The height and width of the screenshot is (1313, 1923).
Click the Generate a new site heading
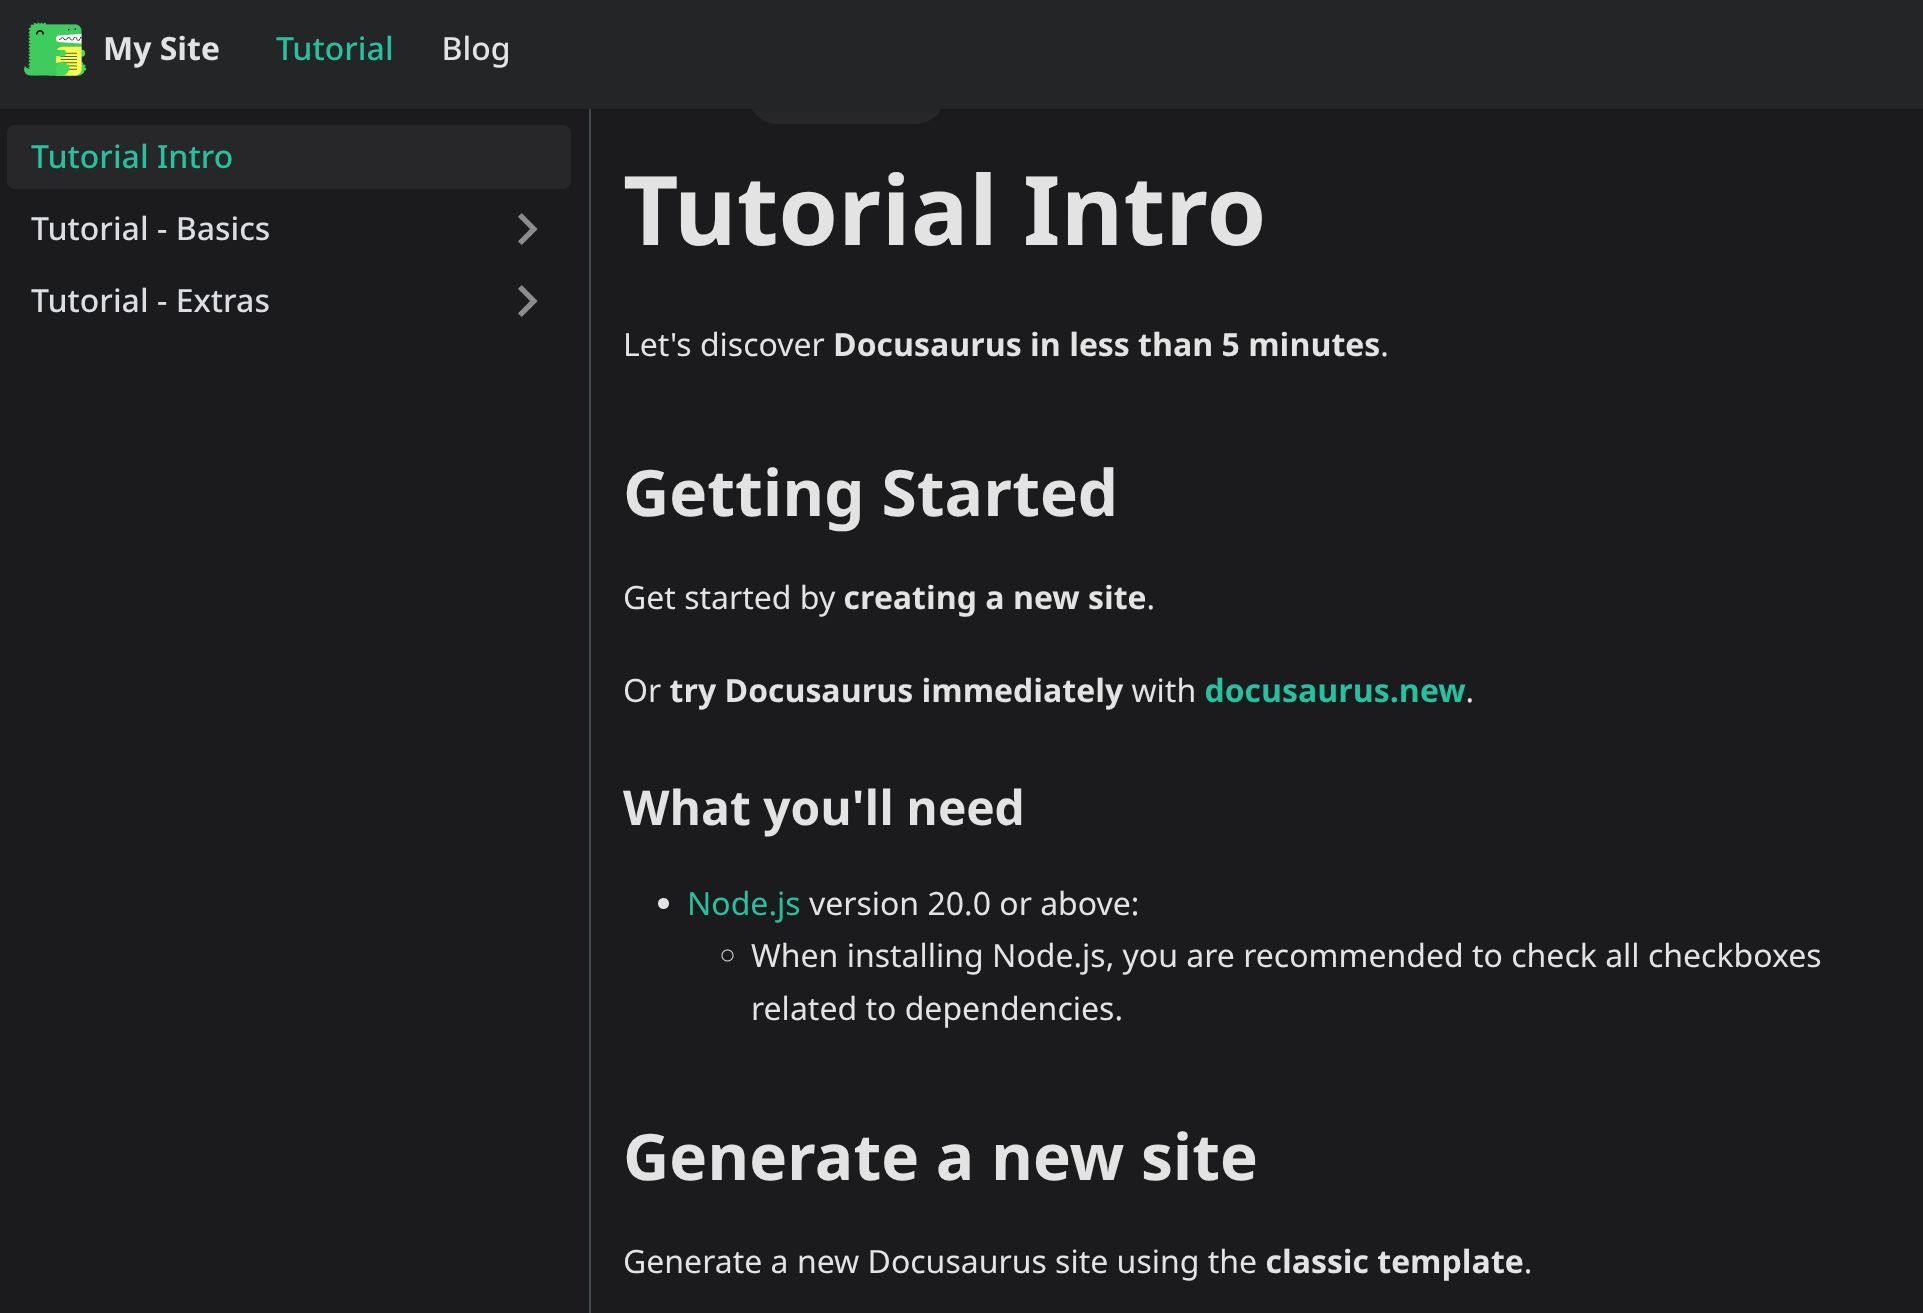[x=939, y=1157]
